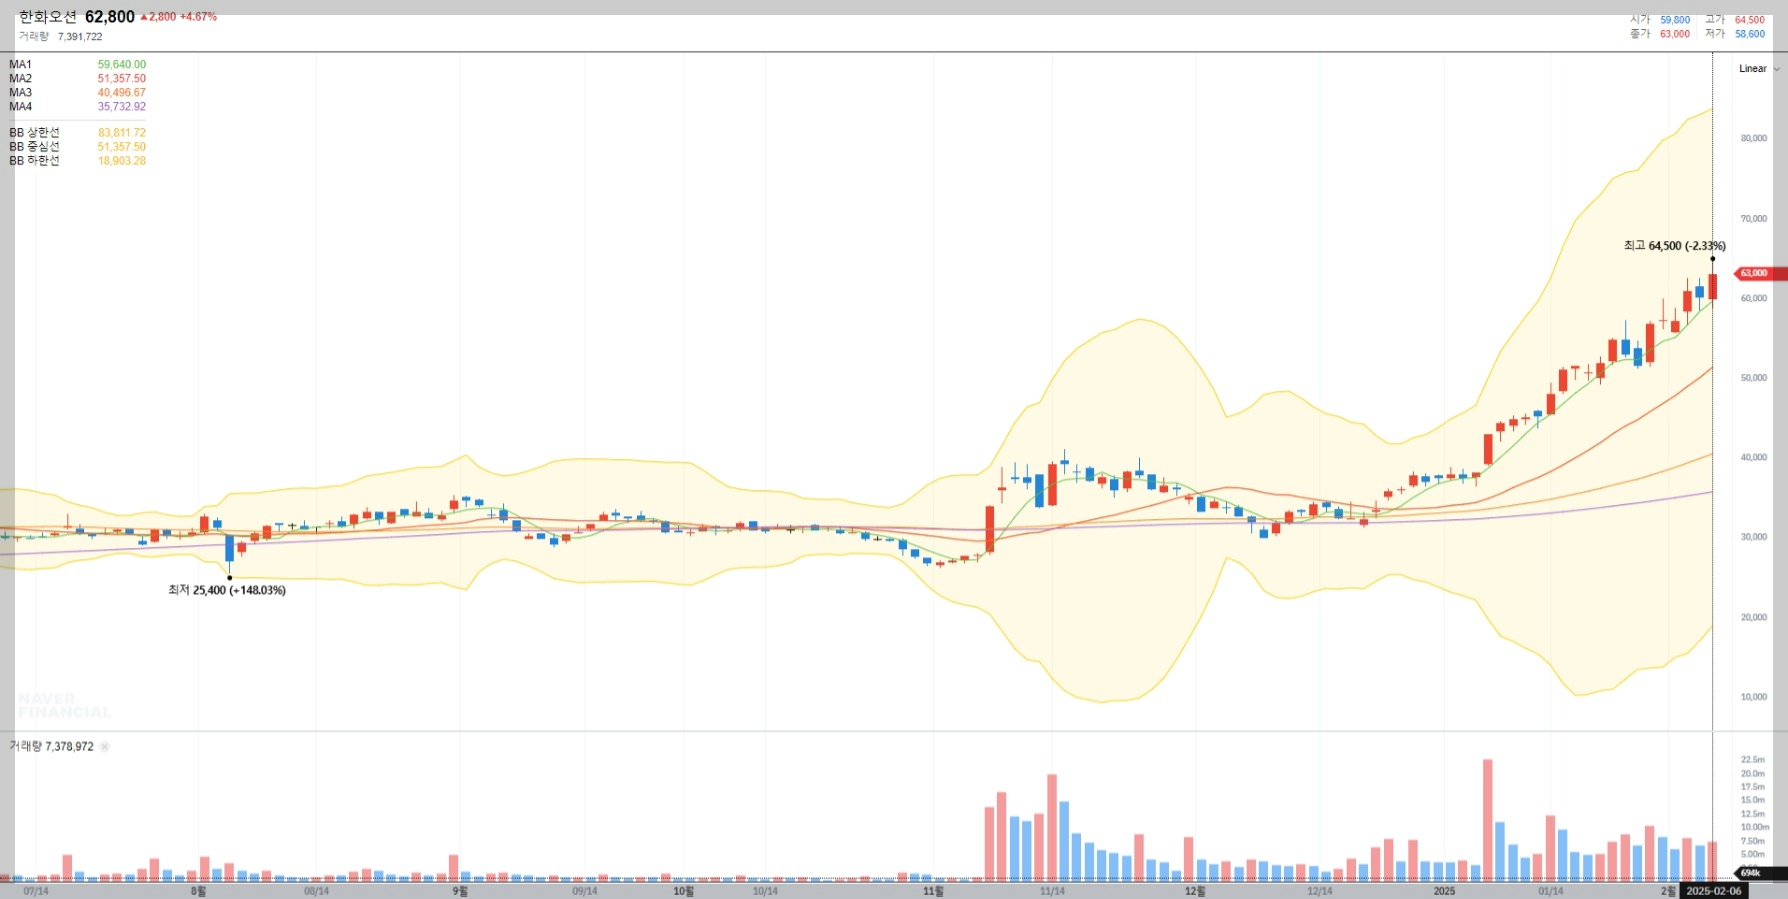Click BB upper band value 83,811.72

[x=122, y=133]
